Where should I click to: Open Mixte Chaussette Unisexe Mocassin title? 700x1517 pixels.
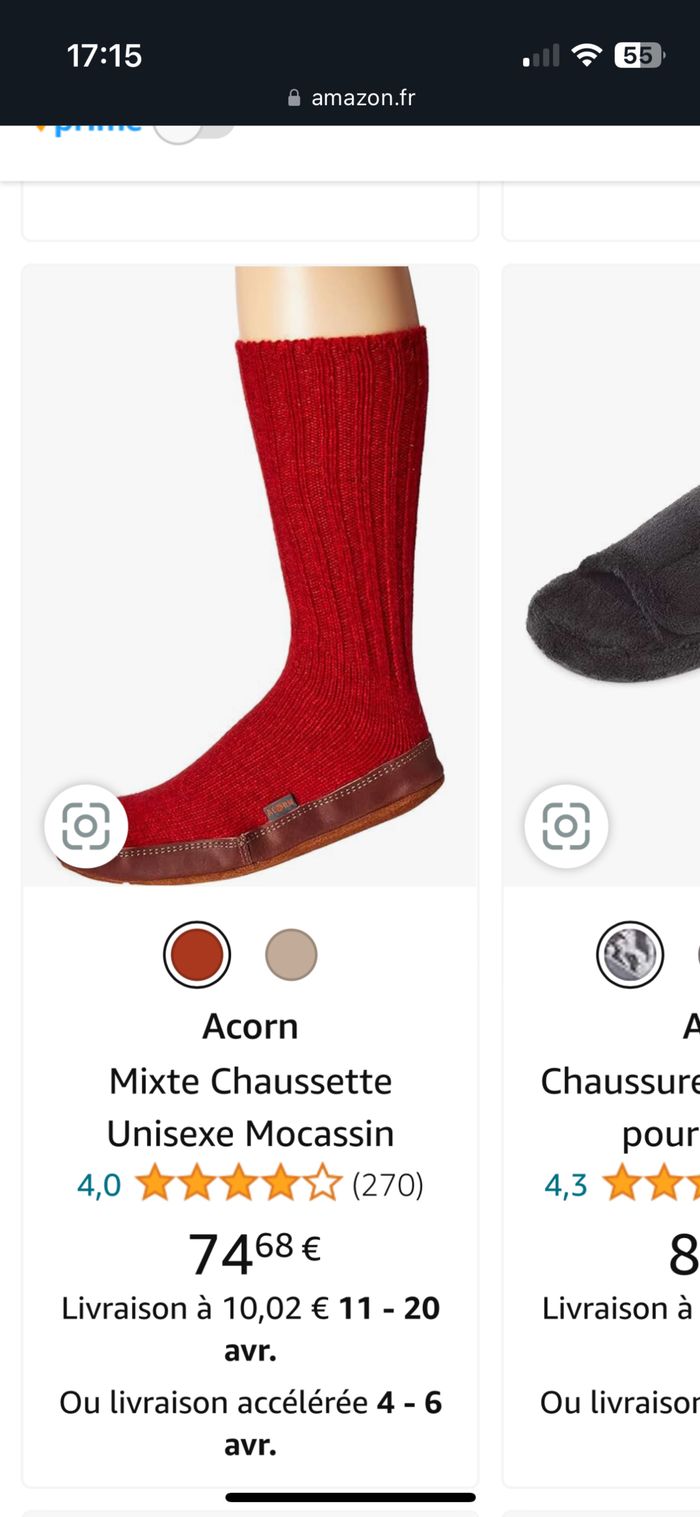(250, 1107)
